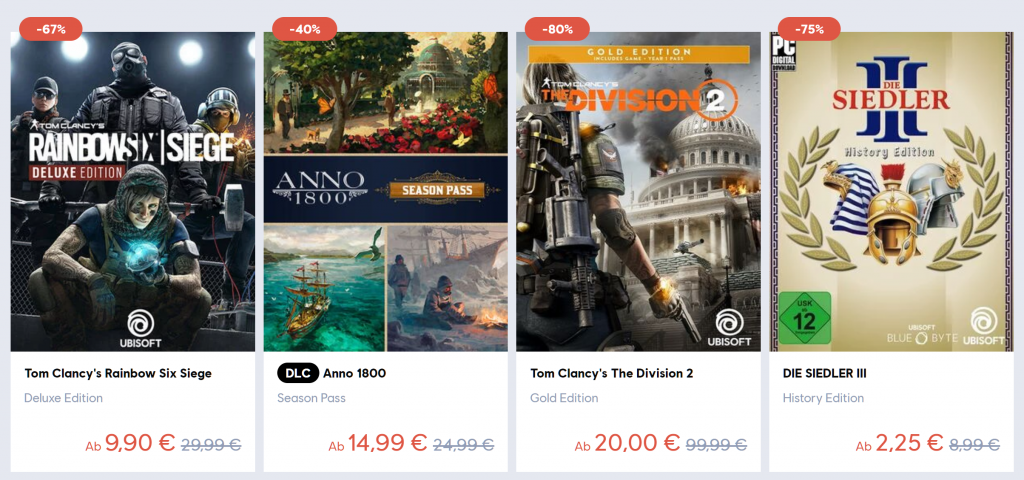This screenshot has width=1024, height=480.
Task: Click the -40% discount badge
Action: [x=304, y=29]
